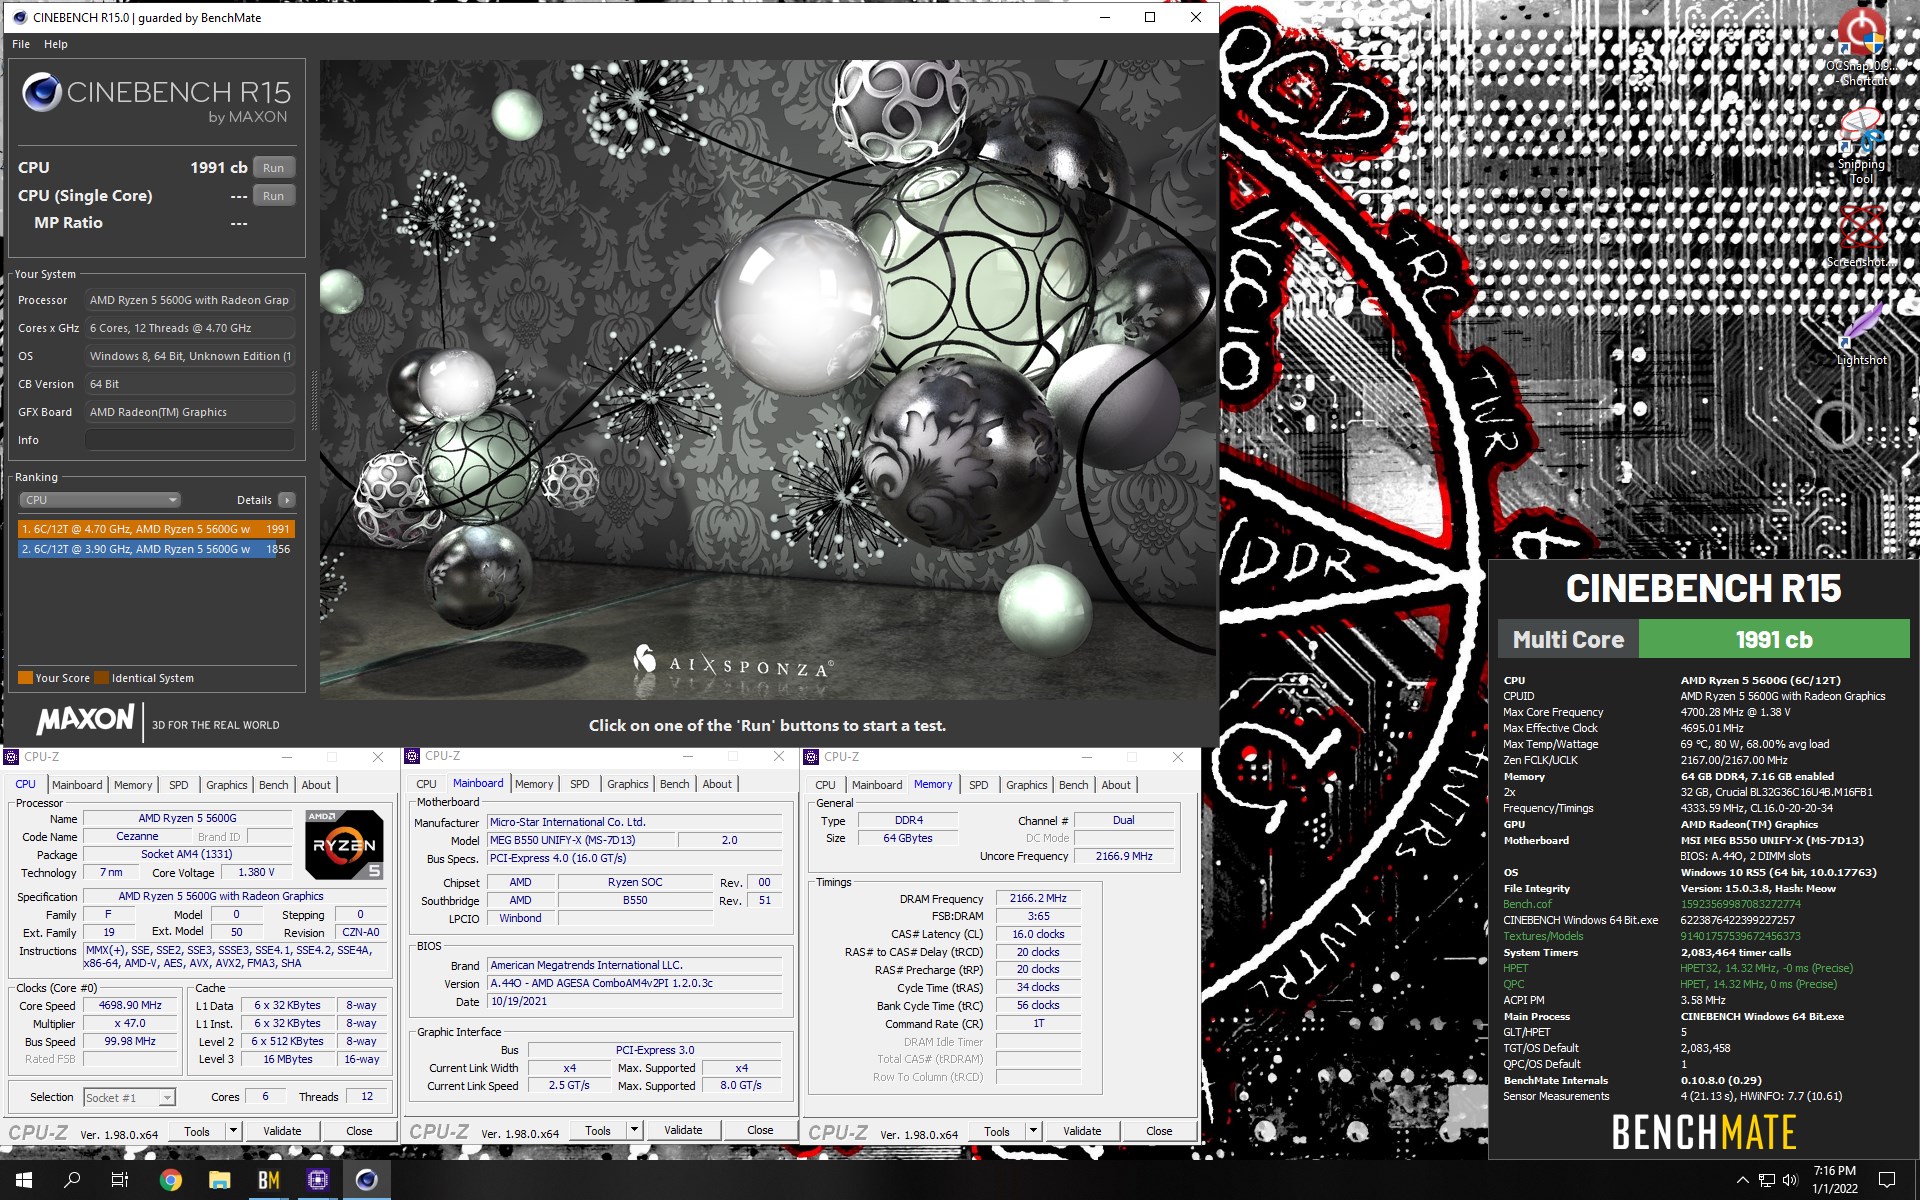Click the BIOS Version field in CPU-Z Mainboard
Image resolution: width=1920 pixels, height=1200 pixels.
tap(634, 983)
